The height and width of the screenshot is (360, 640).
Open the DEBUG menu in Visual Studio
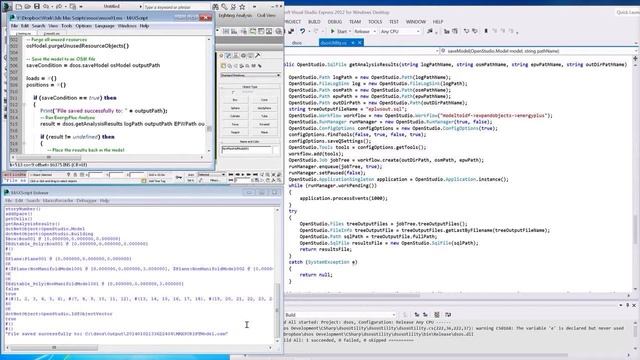click(335, 22)
